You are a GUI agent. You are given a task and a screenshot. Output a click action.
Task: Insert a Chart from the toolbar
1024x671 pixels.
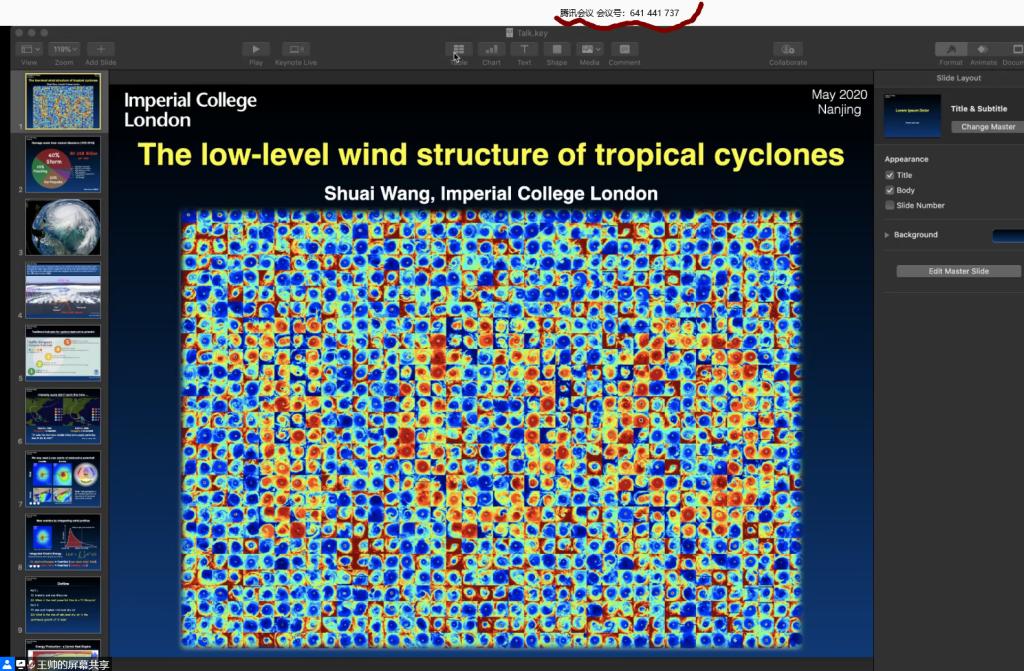(x=491, y=49)
